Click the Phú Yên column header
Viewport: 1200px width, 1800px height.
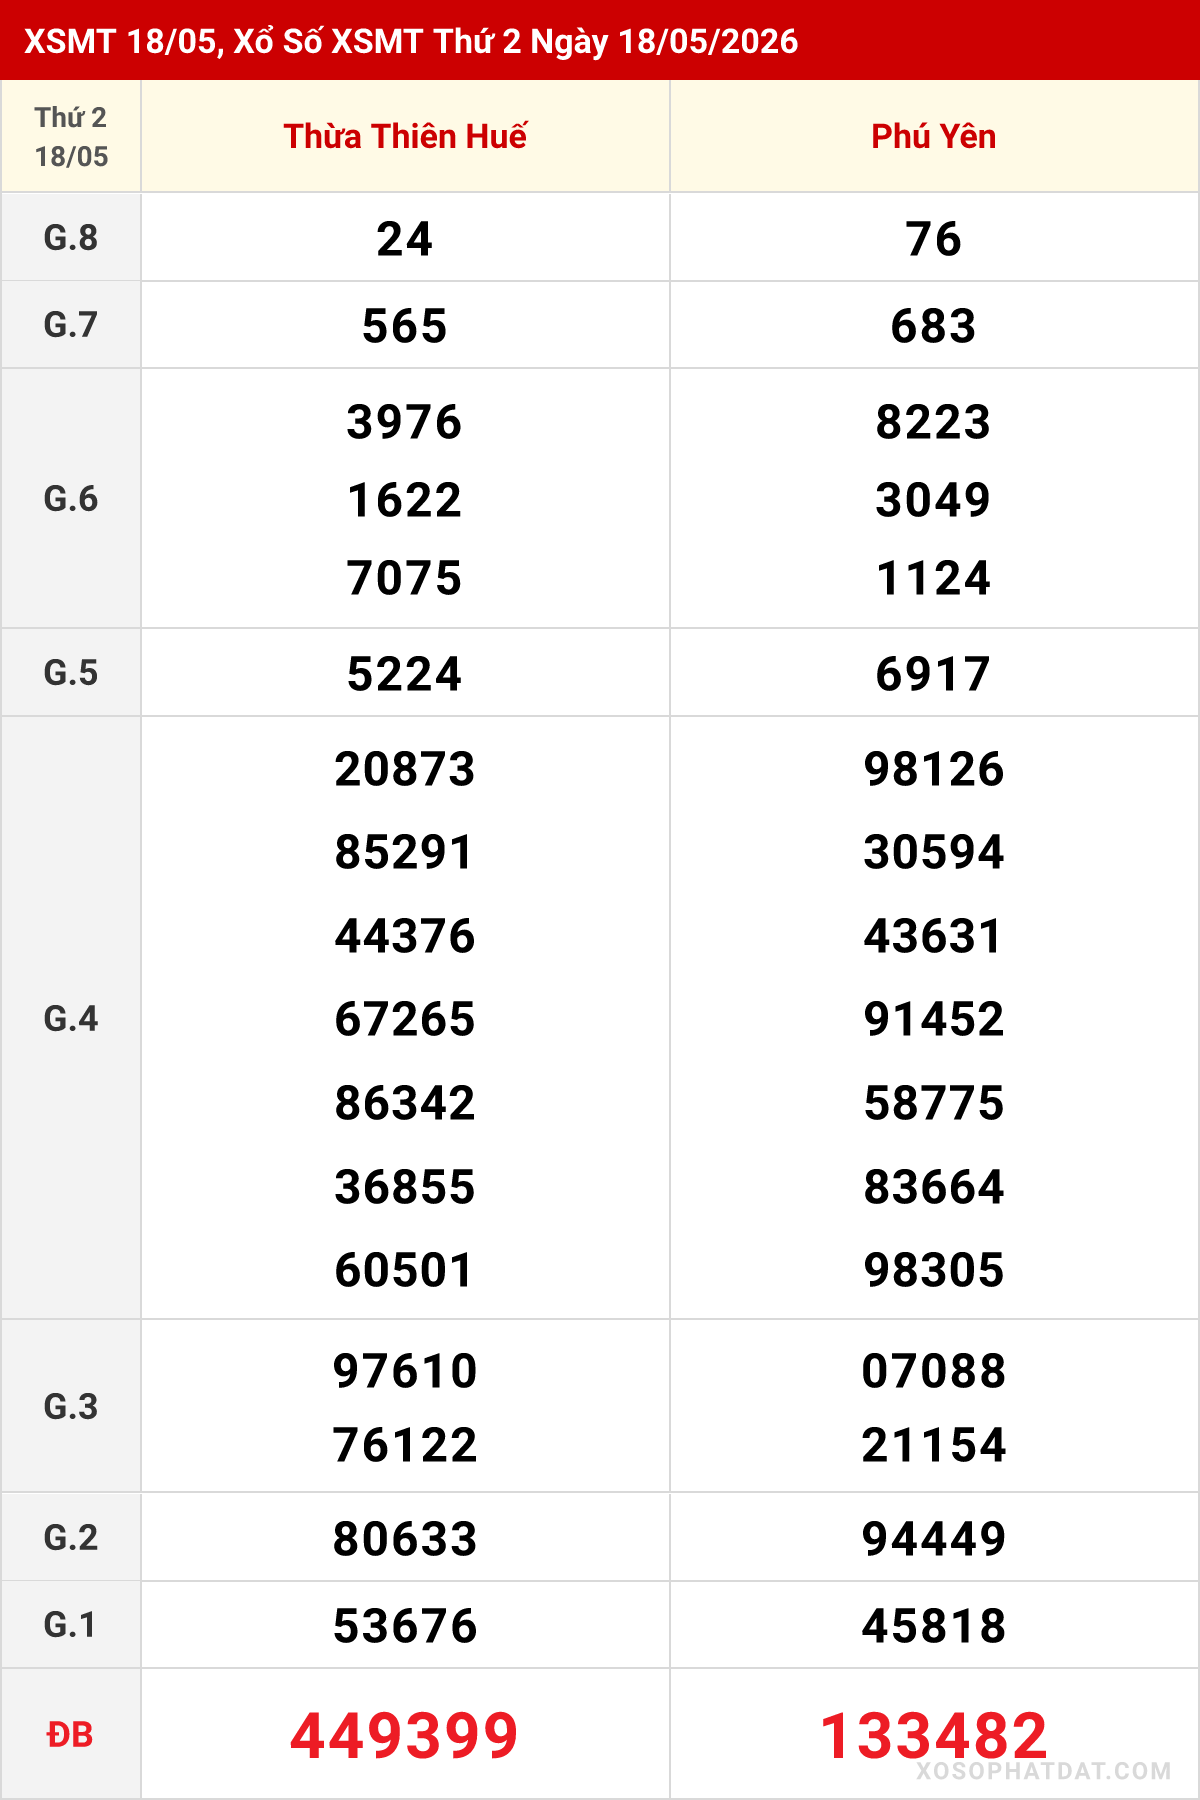934,136
